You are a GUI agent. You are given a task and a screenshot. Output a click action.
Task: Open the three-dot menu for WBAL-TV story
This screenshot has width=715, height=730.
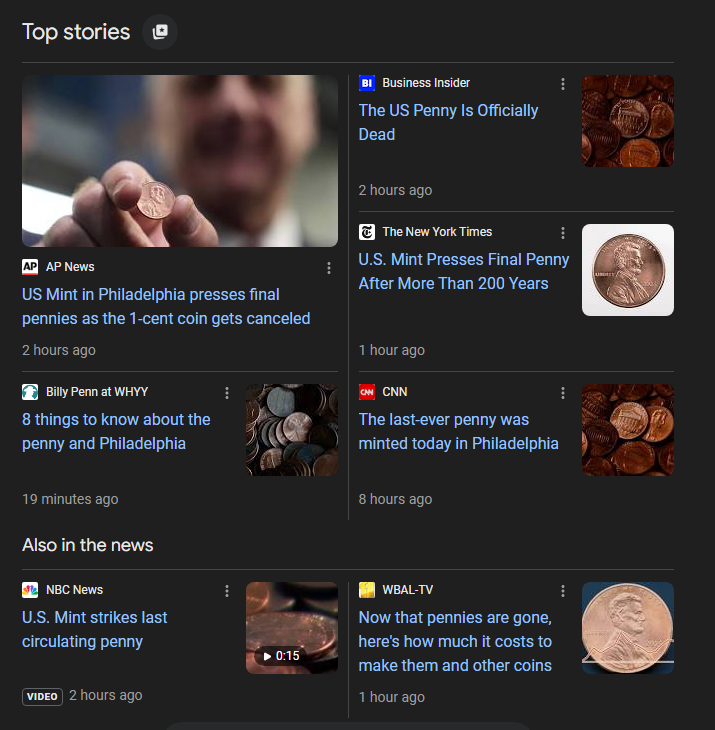pos(563,591)
